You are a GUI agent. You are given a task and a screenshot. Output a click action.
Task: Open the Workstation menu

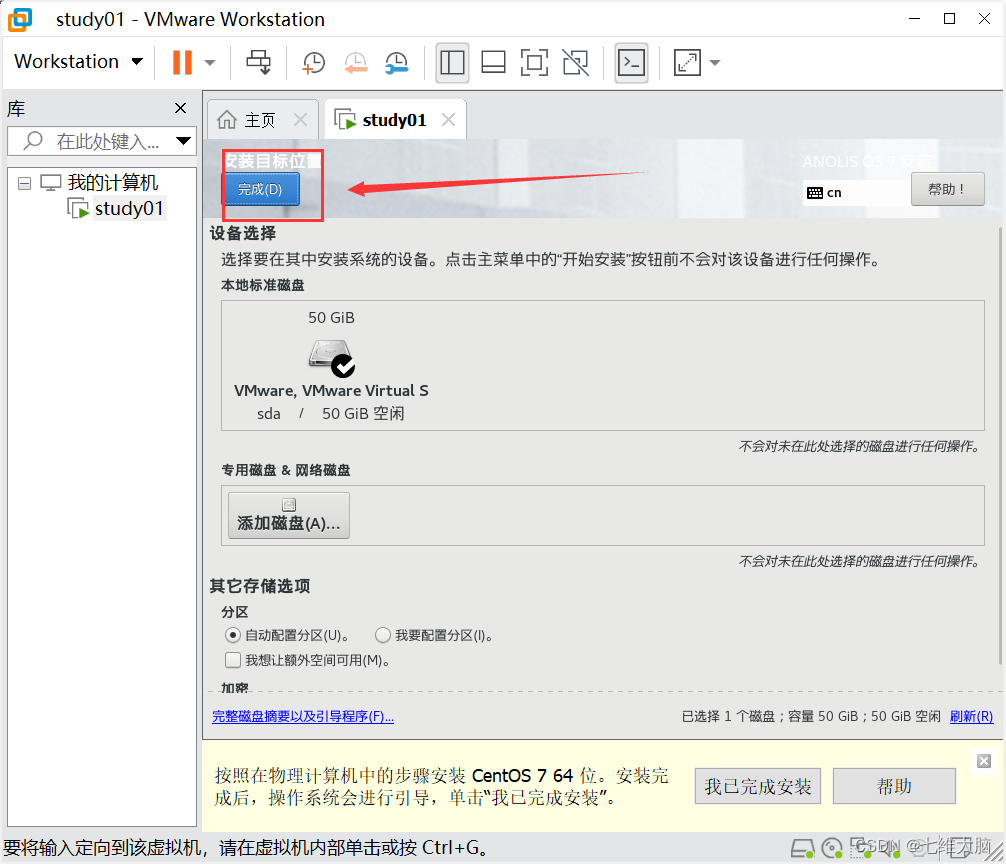coord(78,62)
